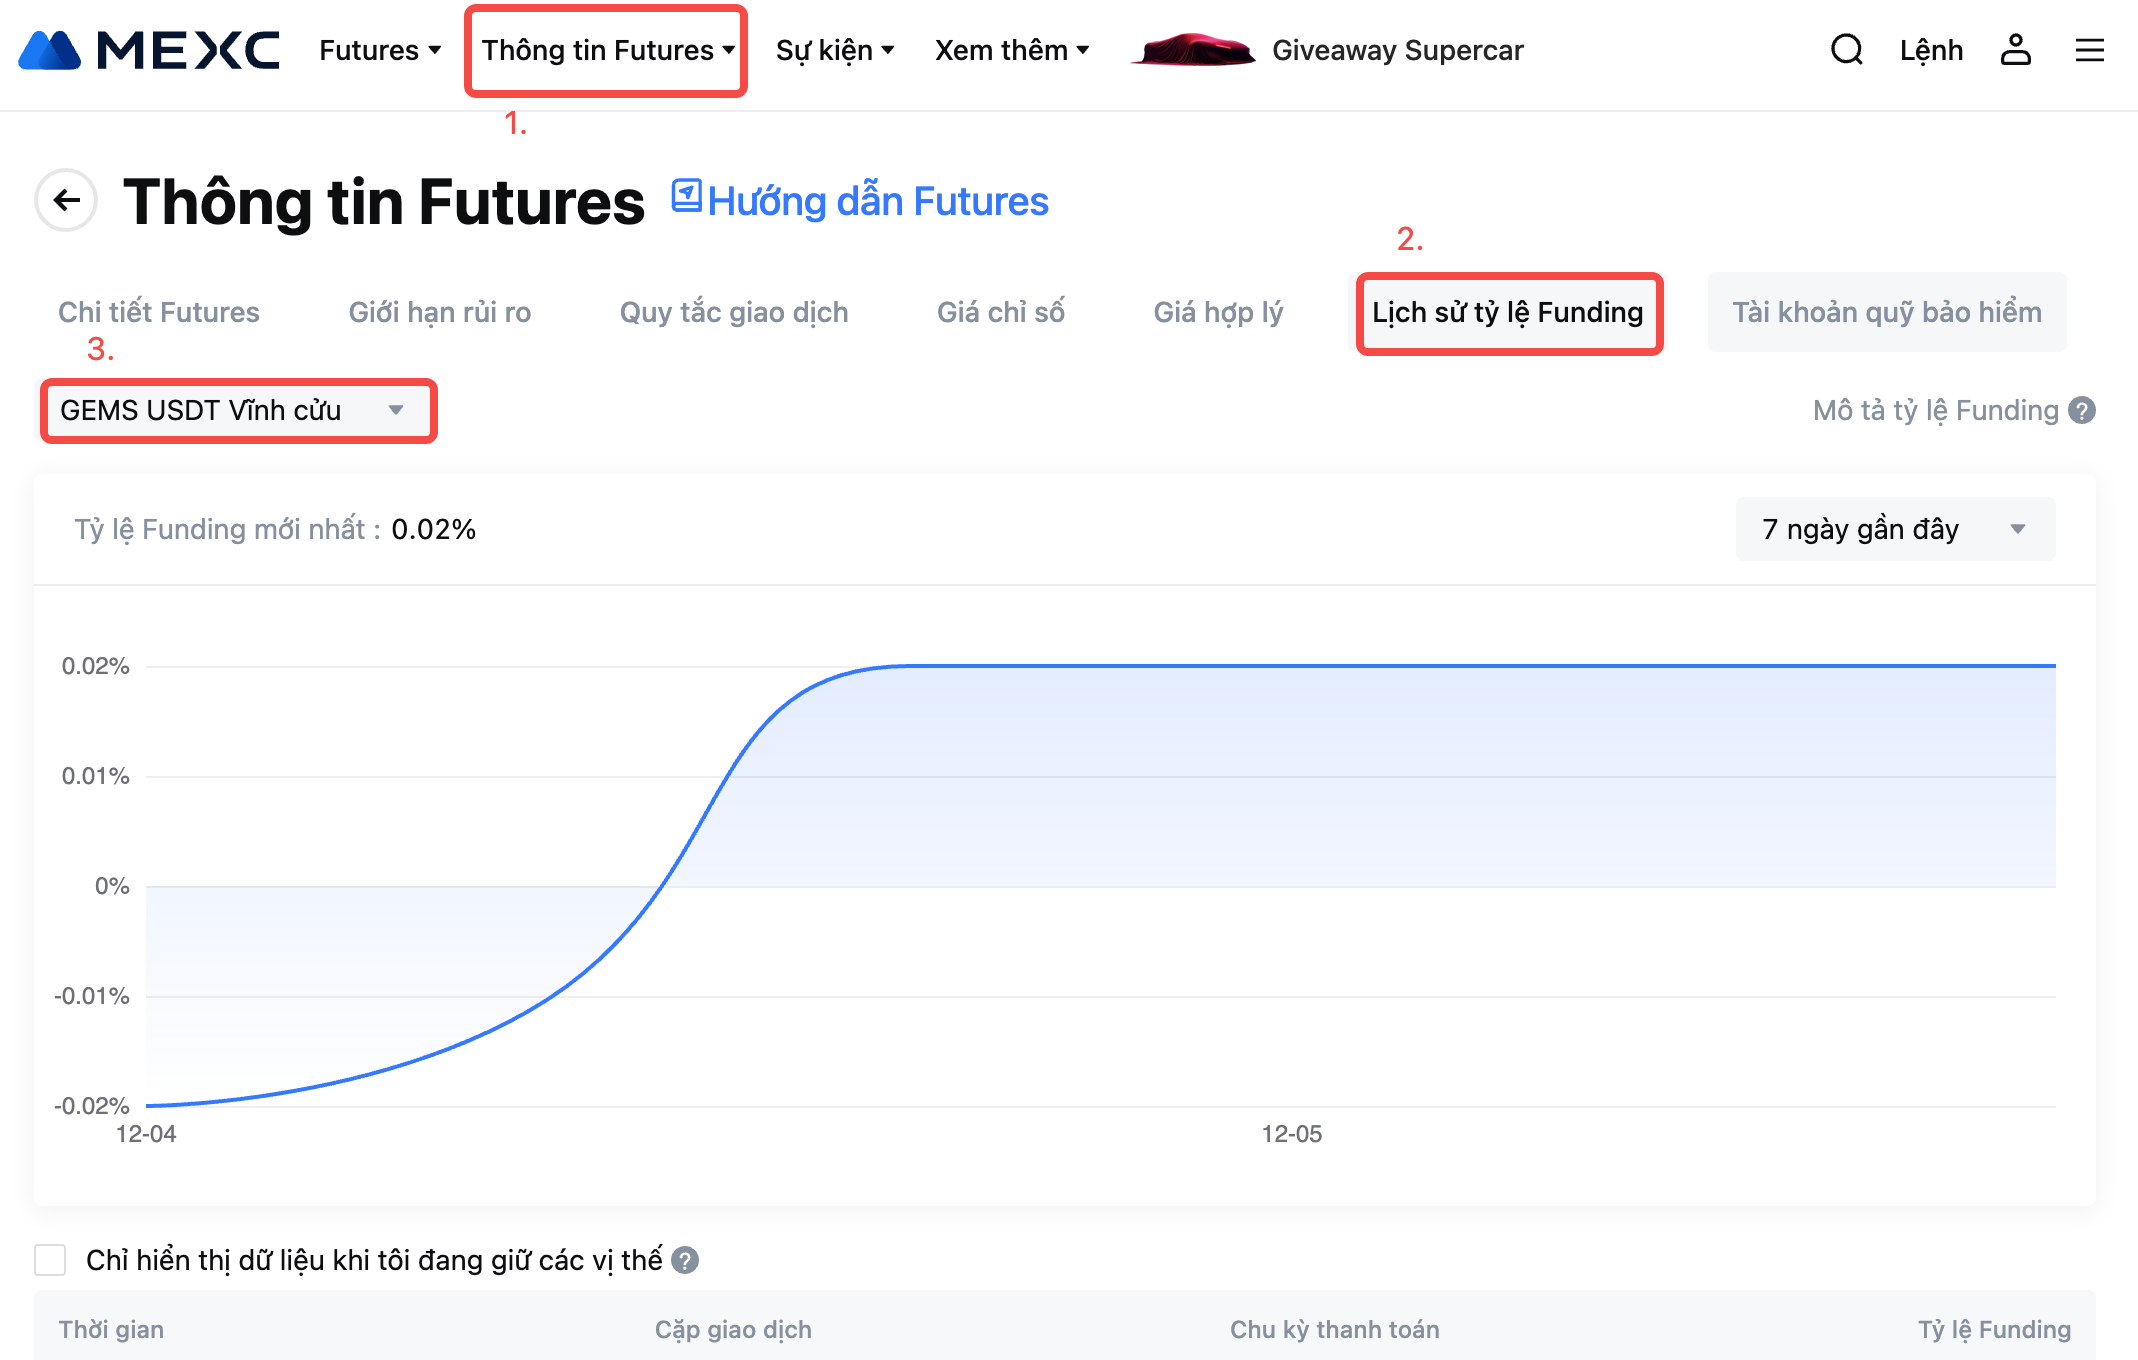Click help icon next to positions checkbox
This screenshot has height=1360, width=2138.
tap(685, 1260)
